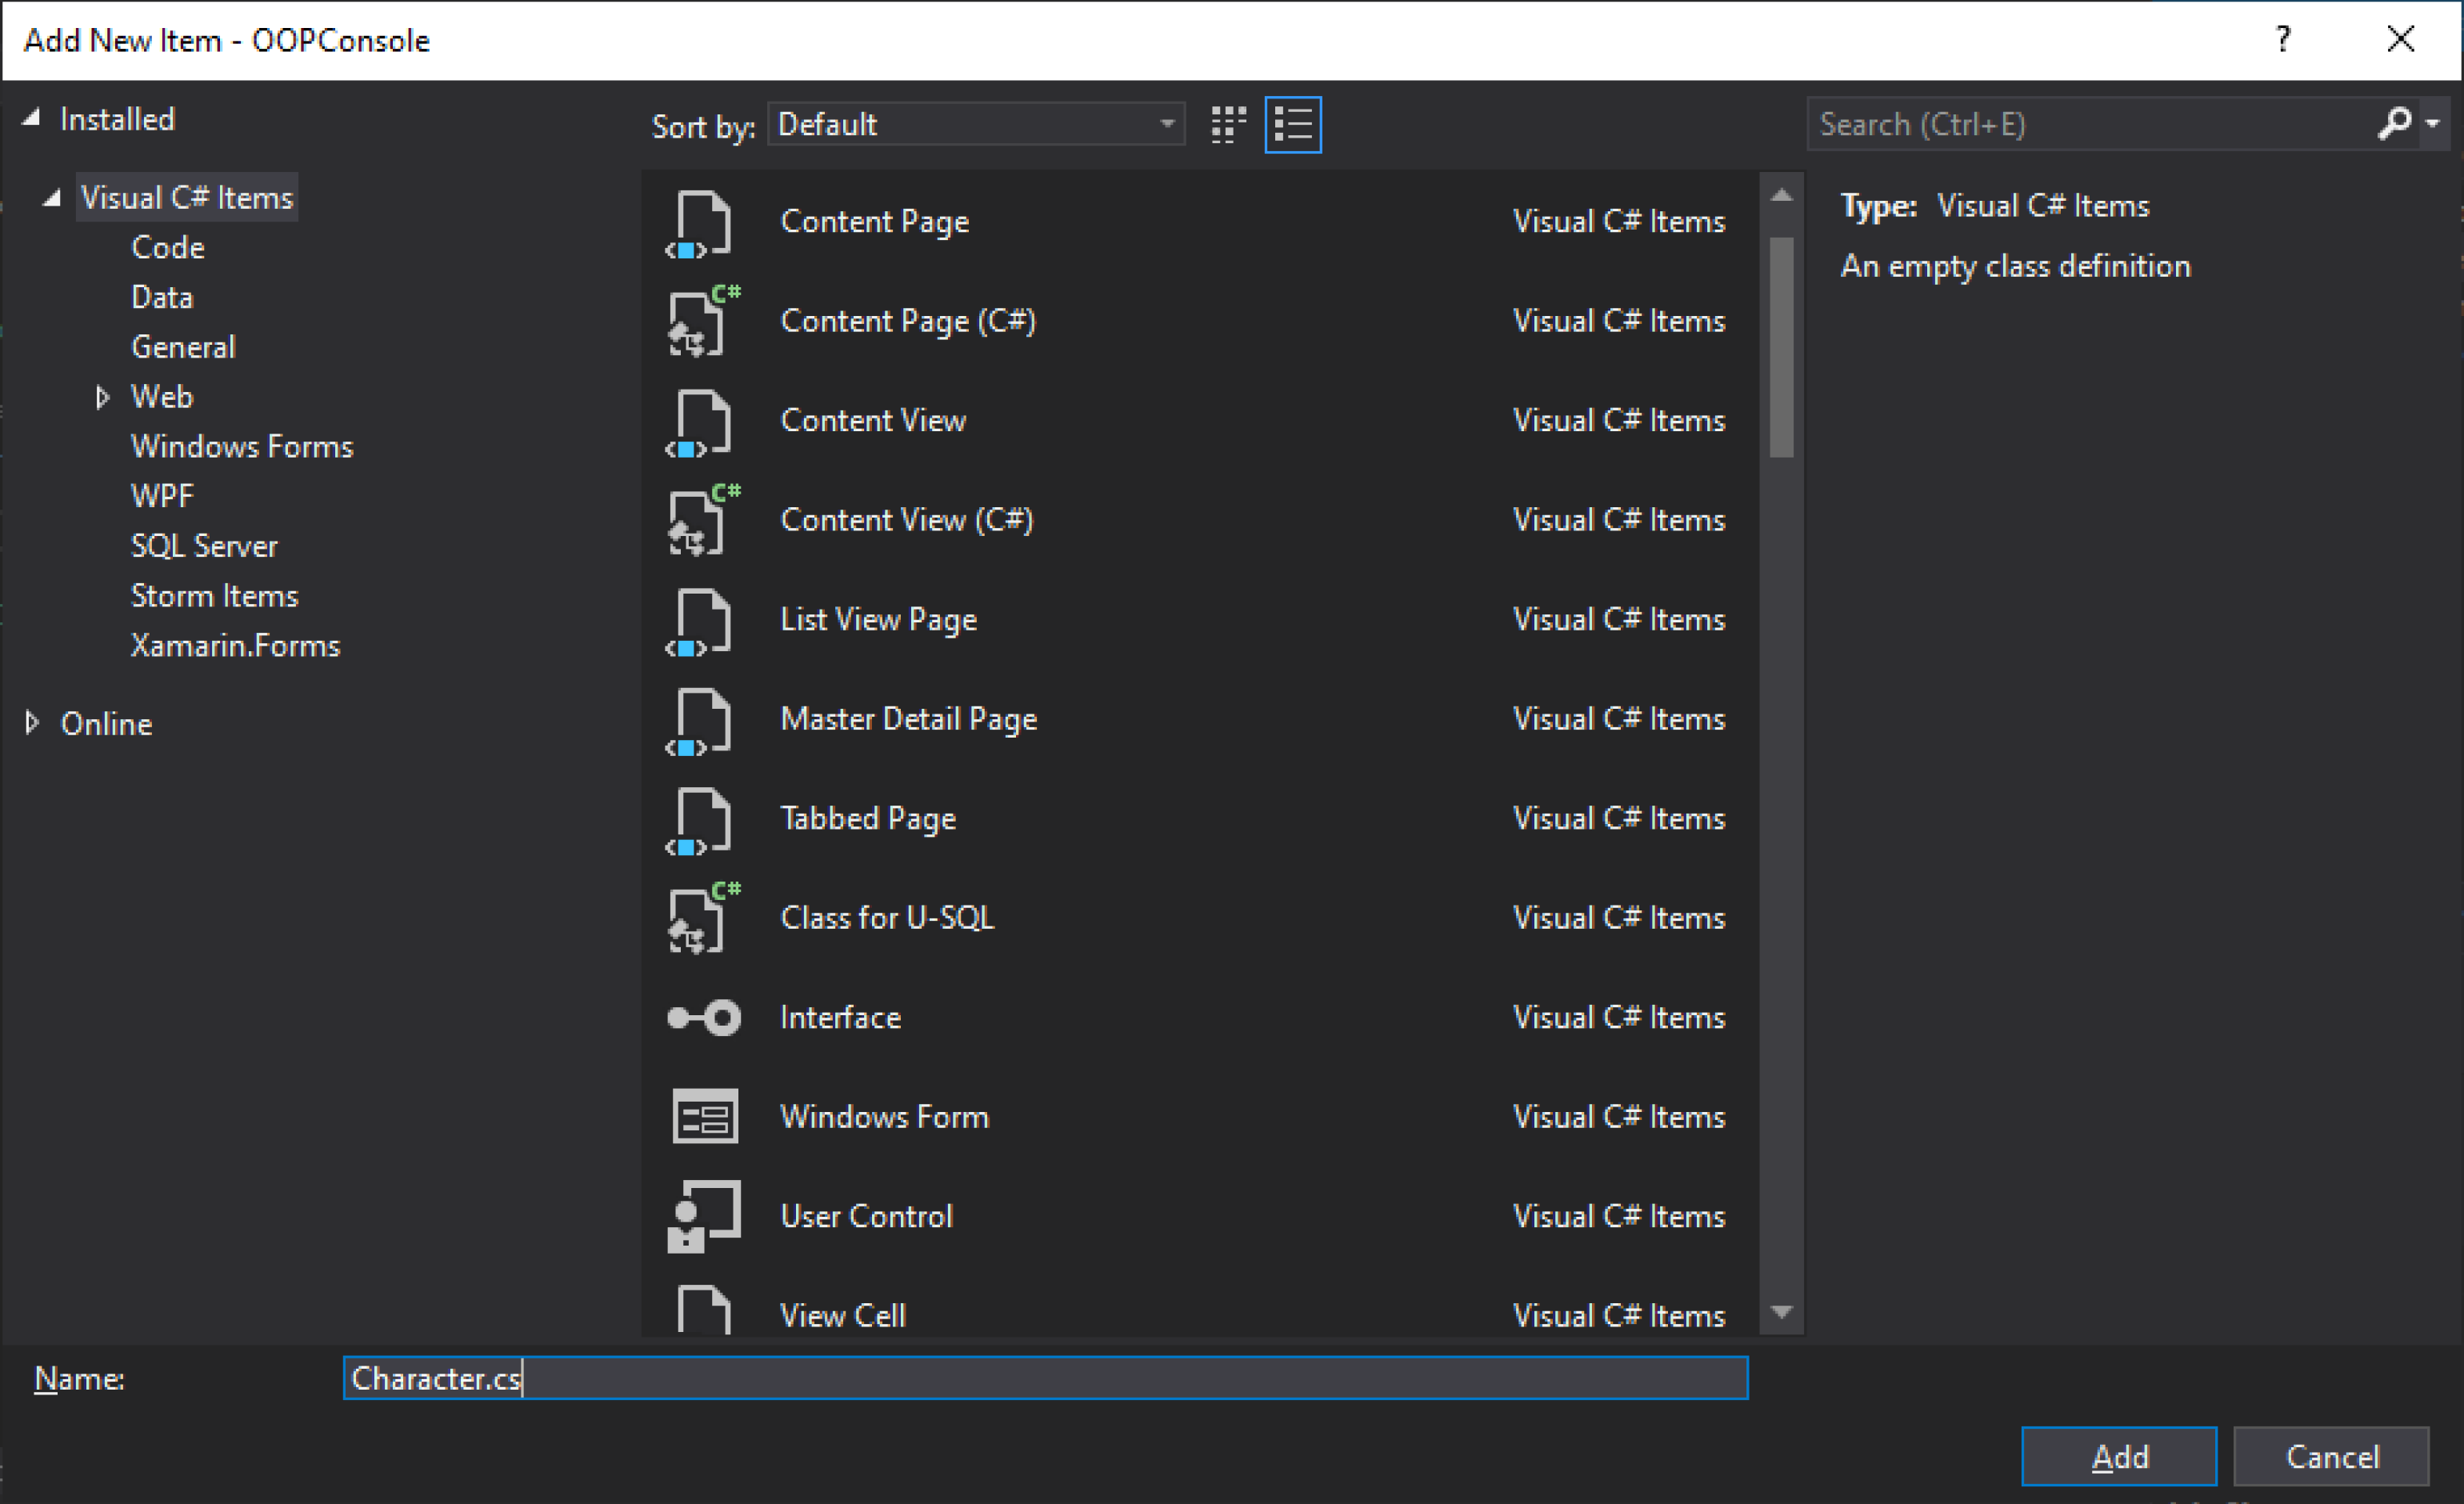Open the search options dropdown arrow
2464x1504 pixels.
pos(2433,123)
